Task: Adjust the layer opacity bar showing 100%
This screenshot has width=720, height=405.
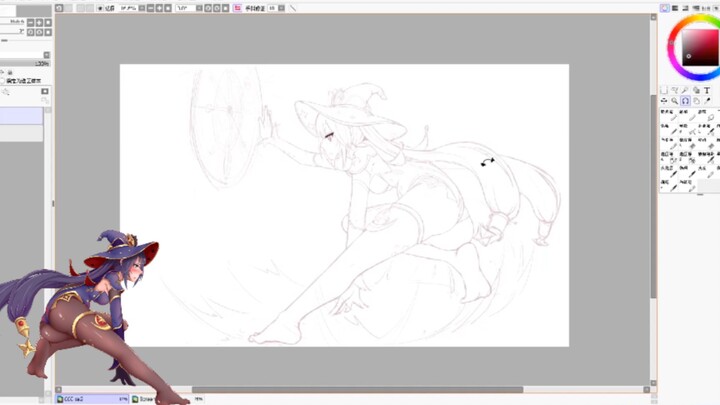Action: click(25, 64)
